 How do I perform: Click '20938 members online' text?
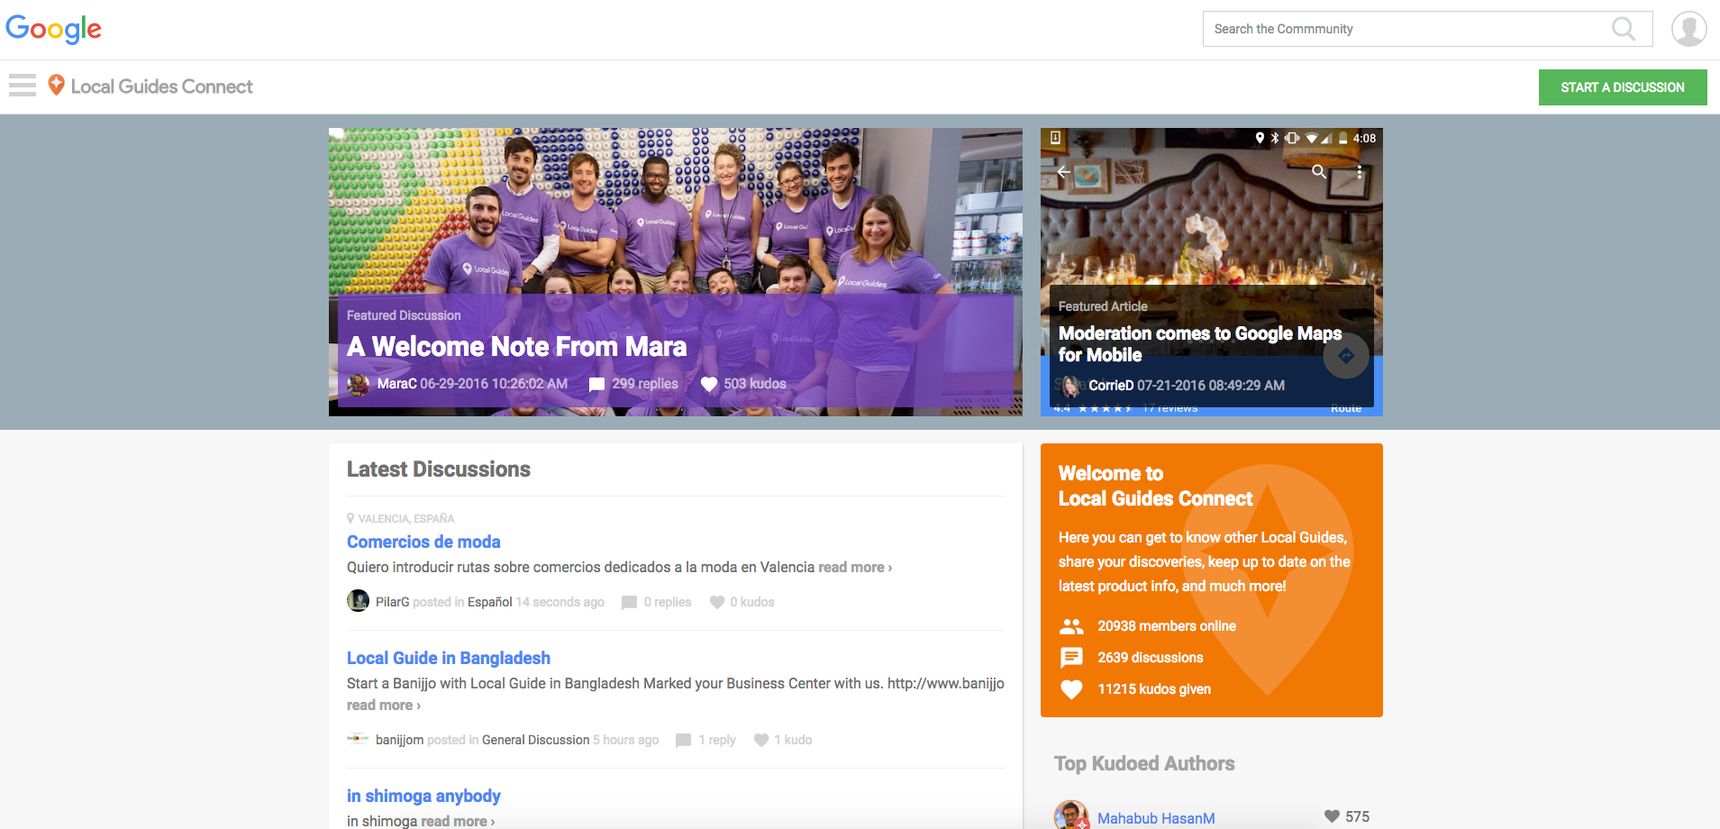click(1167, 626)
